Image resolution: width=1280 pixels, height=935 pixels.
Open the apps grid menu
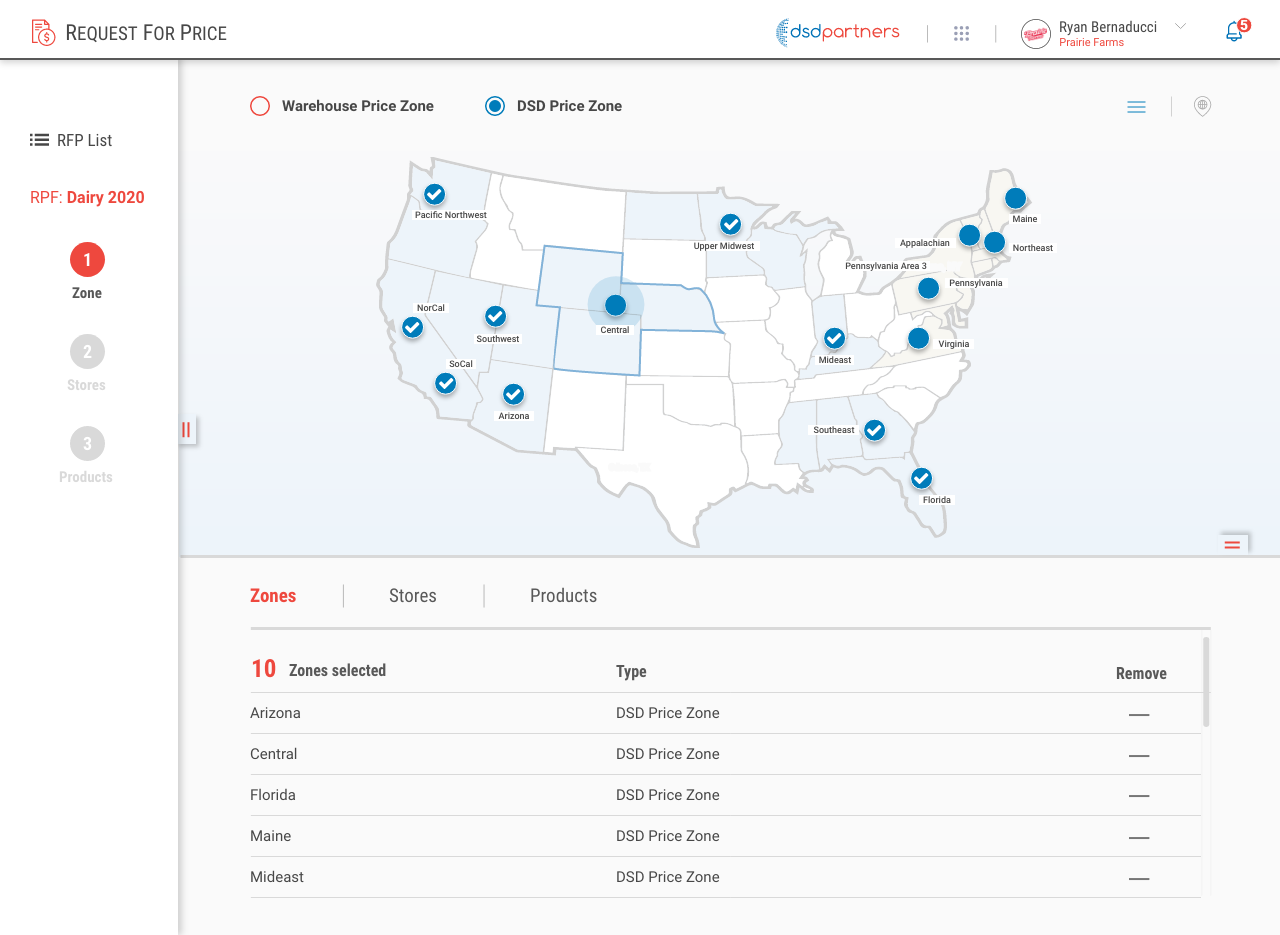961,33
